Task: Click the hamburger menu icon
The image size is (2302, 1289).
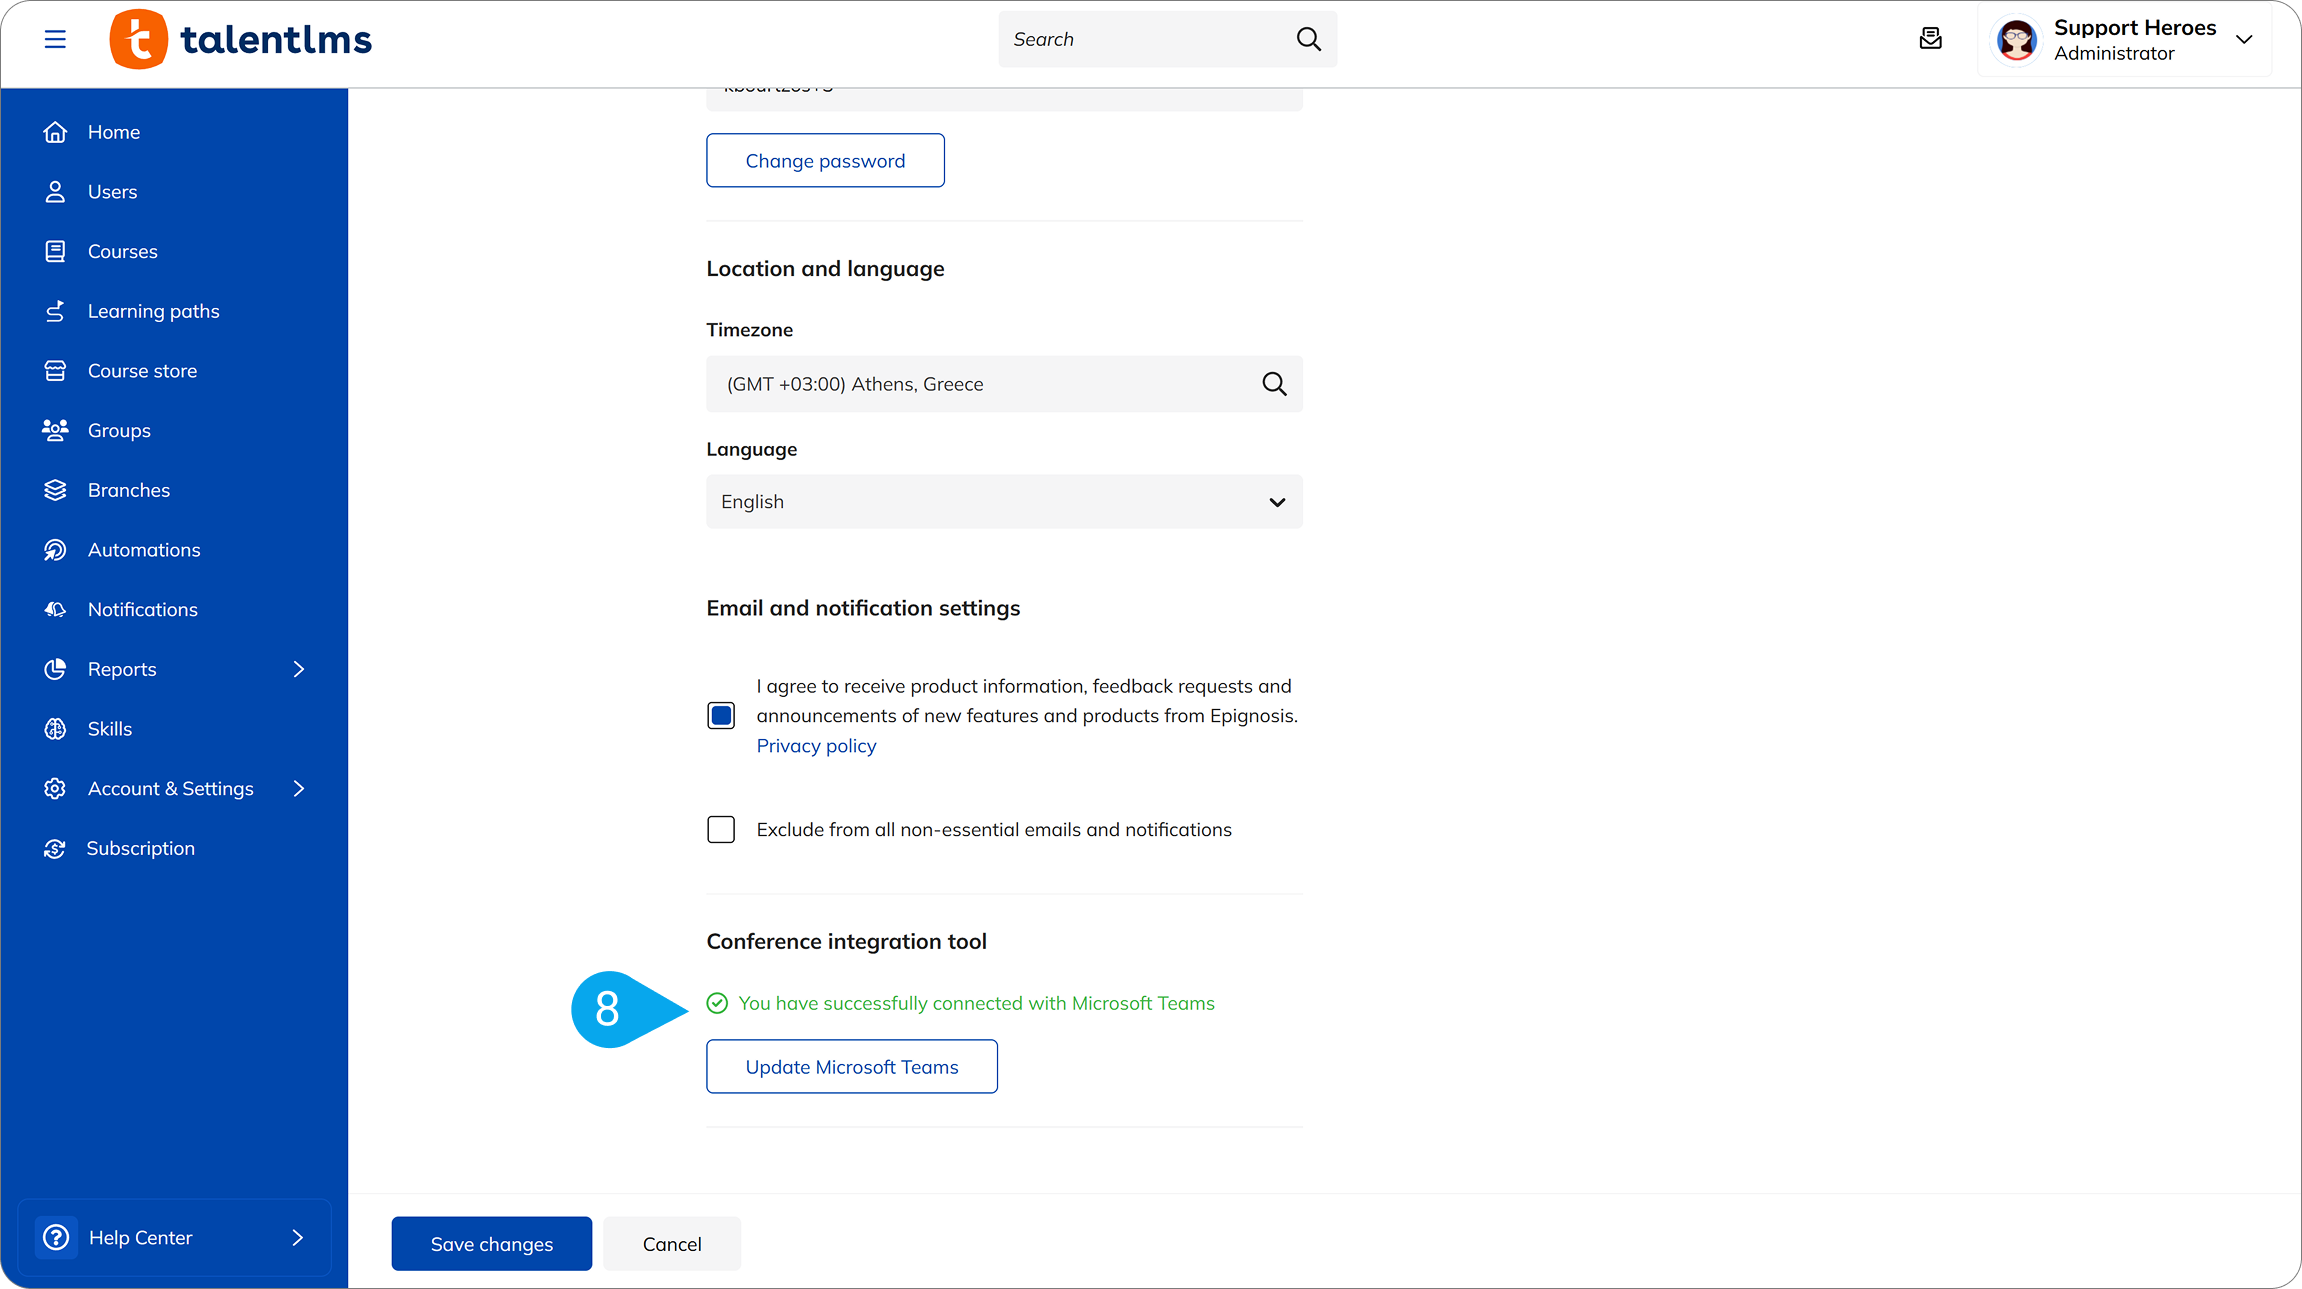Action: point(55,39)
